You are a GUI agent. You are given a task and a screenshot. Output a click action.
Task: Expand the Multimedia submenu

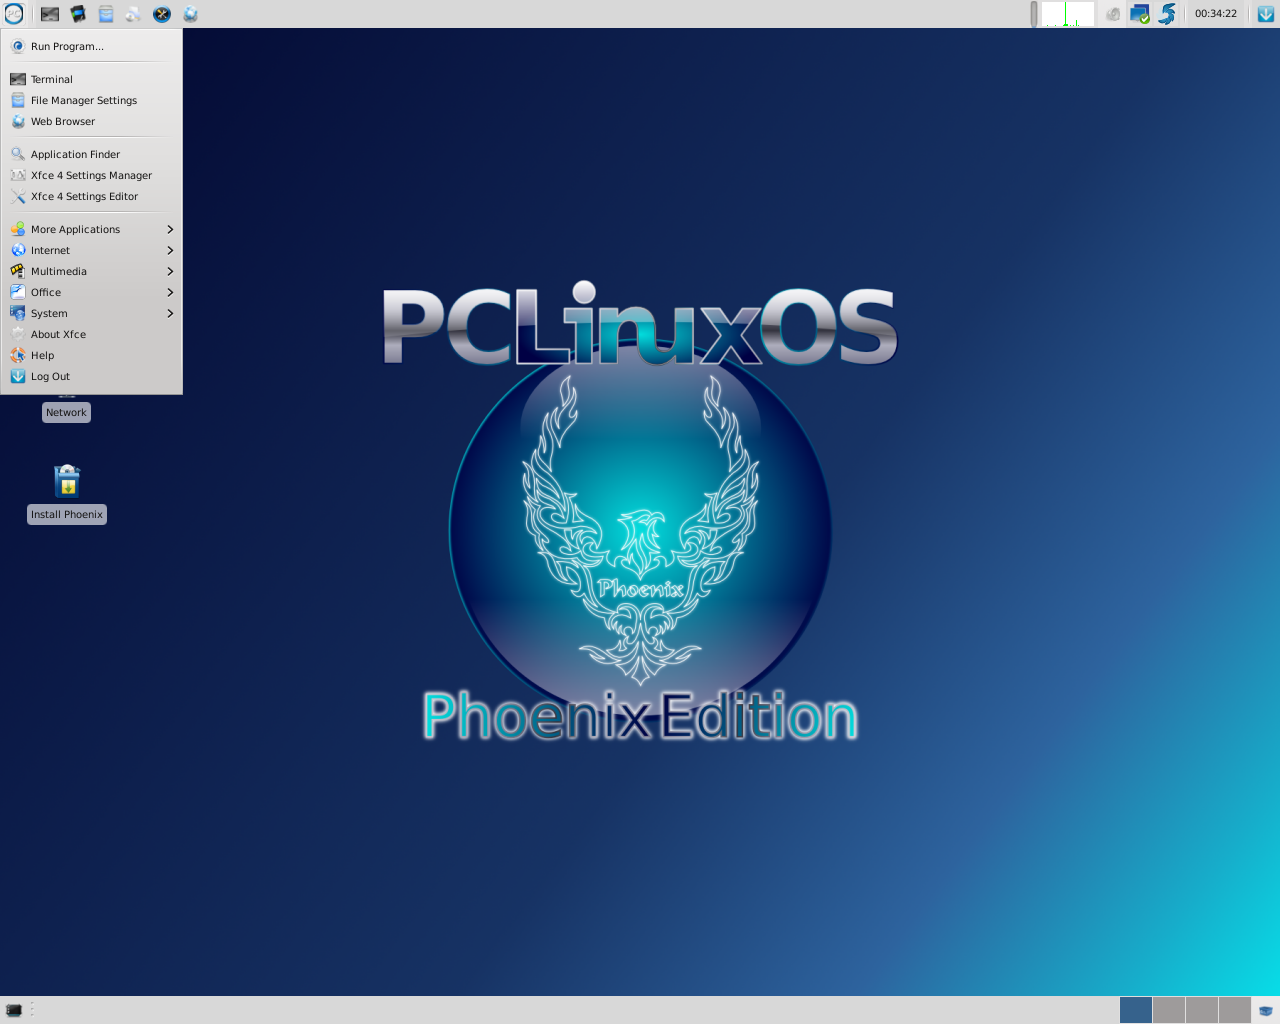pyautogui.click(x=91, y=271)
